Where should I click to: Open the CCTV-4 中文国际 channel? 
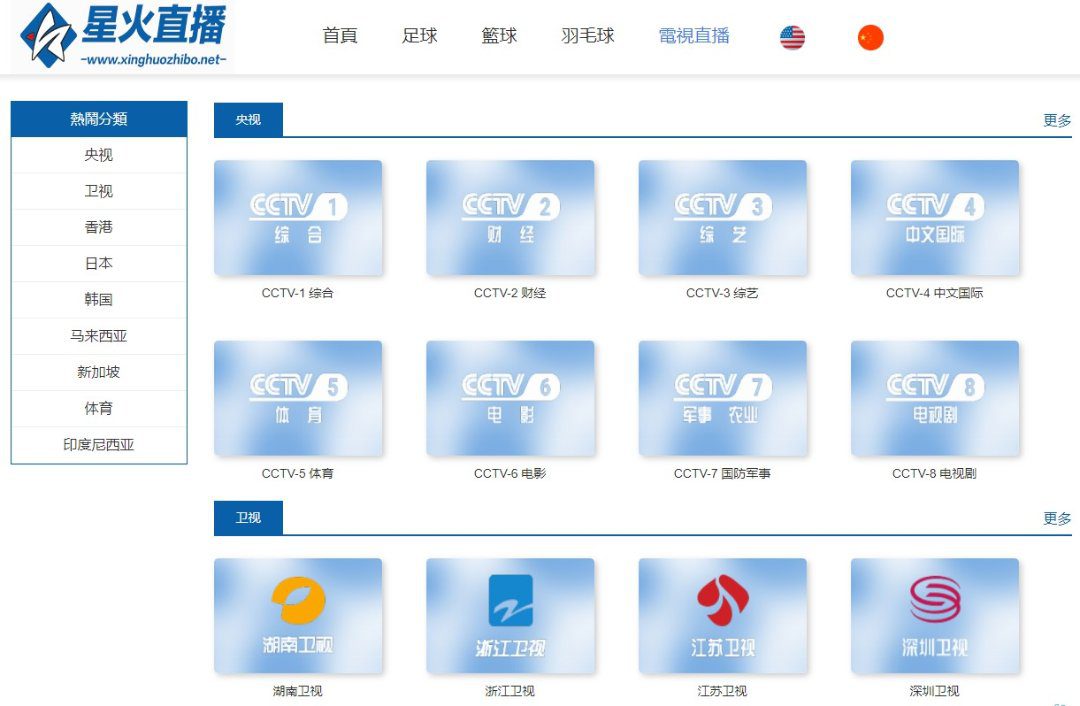point(935,217)
